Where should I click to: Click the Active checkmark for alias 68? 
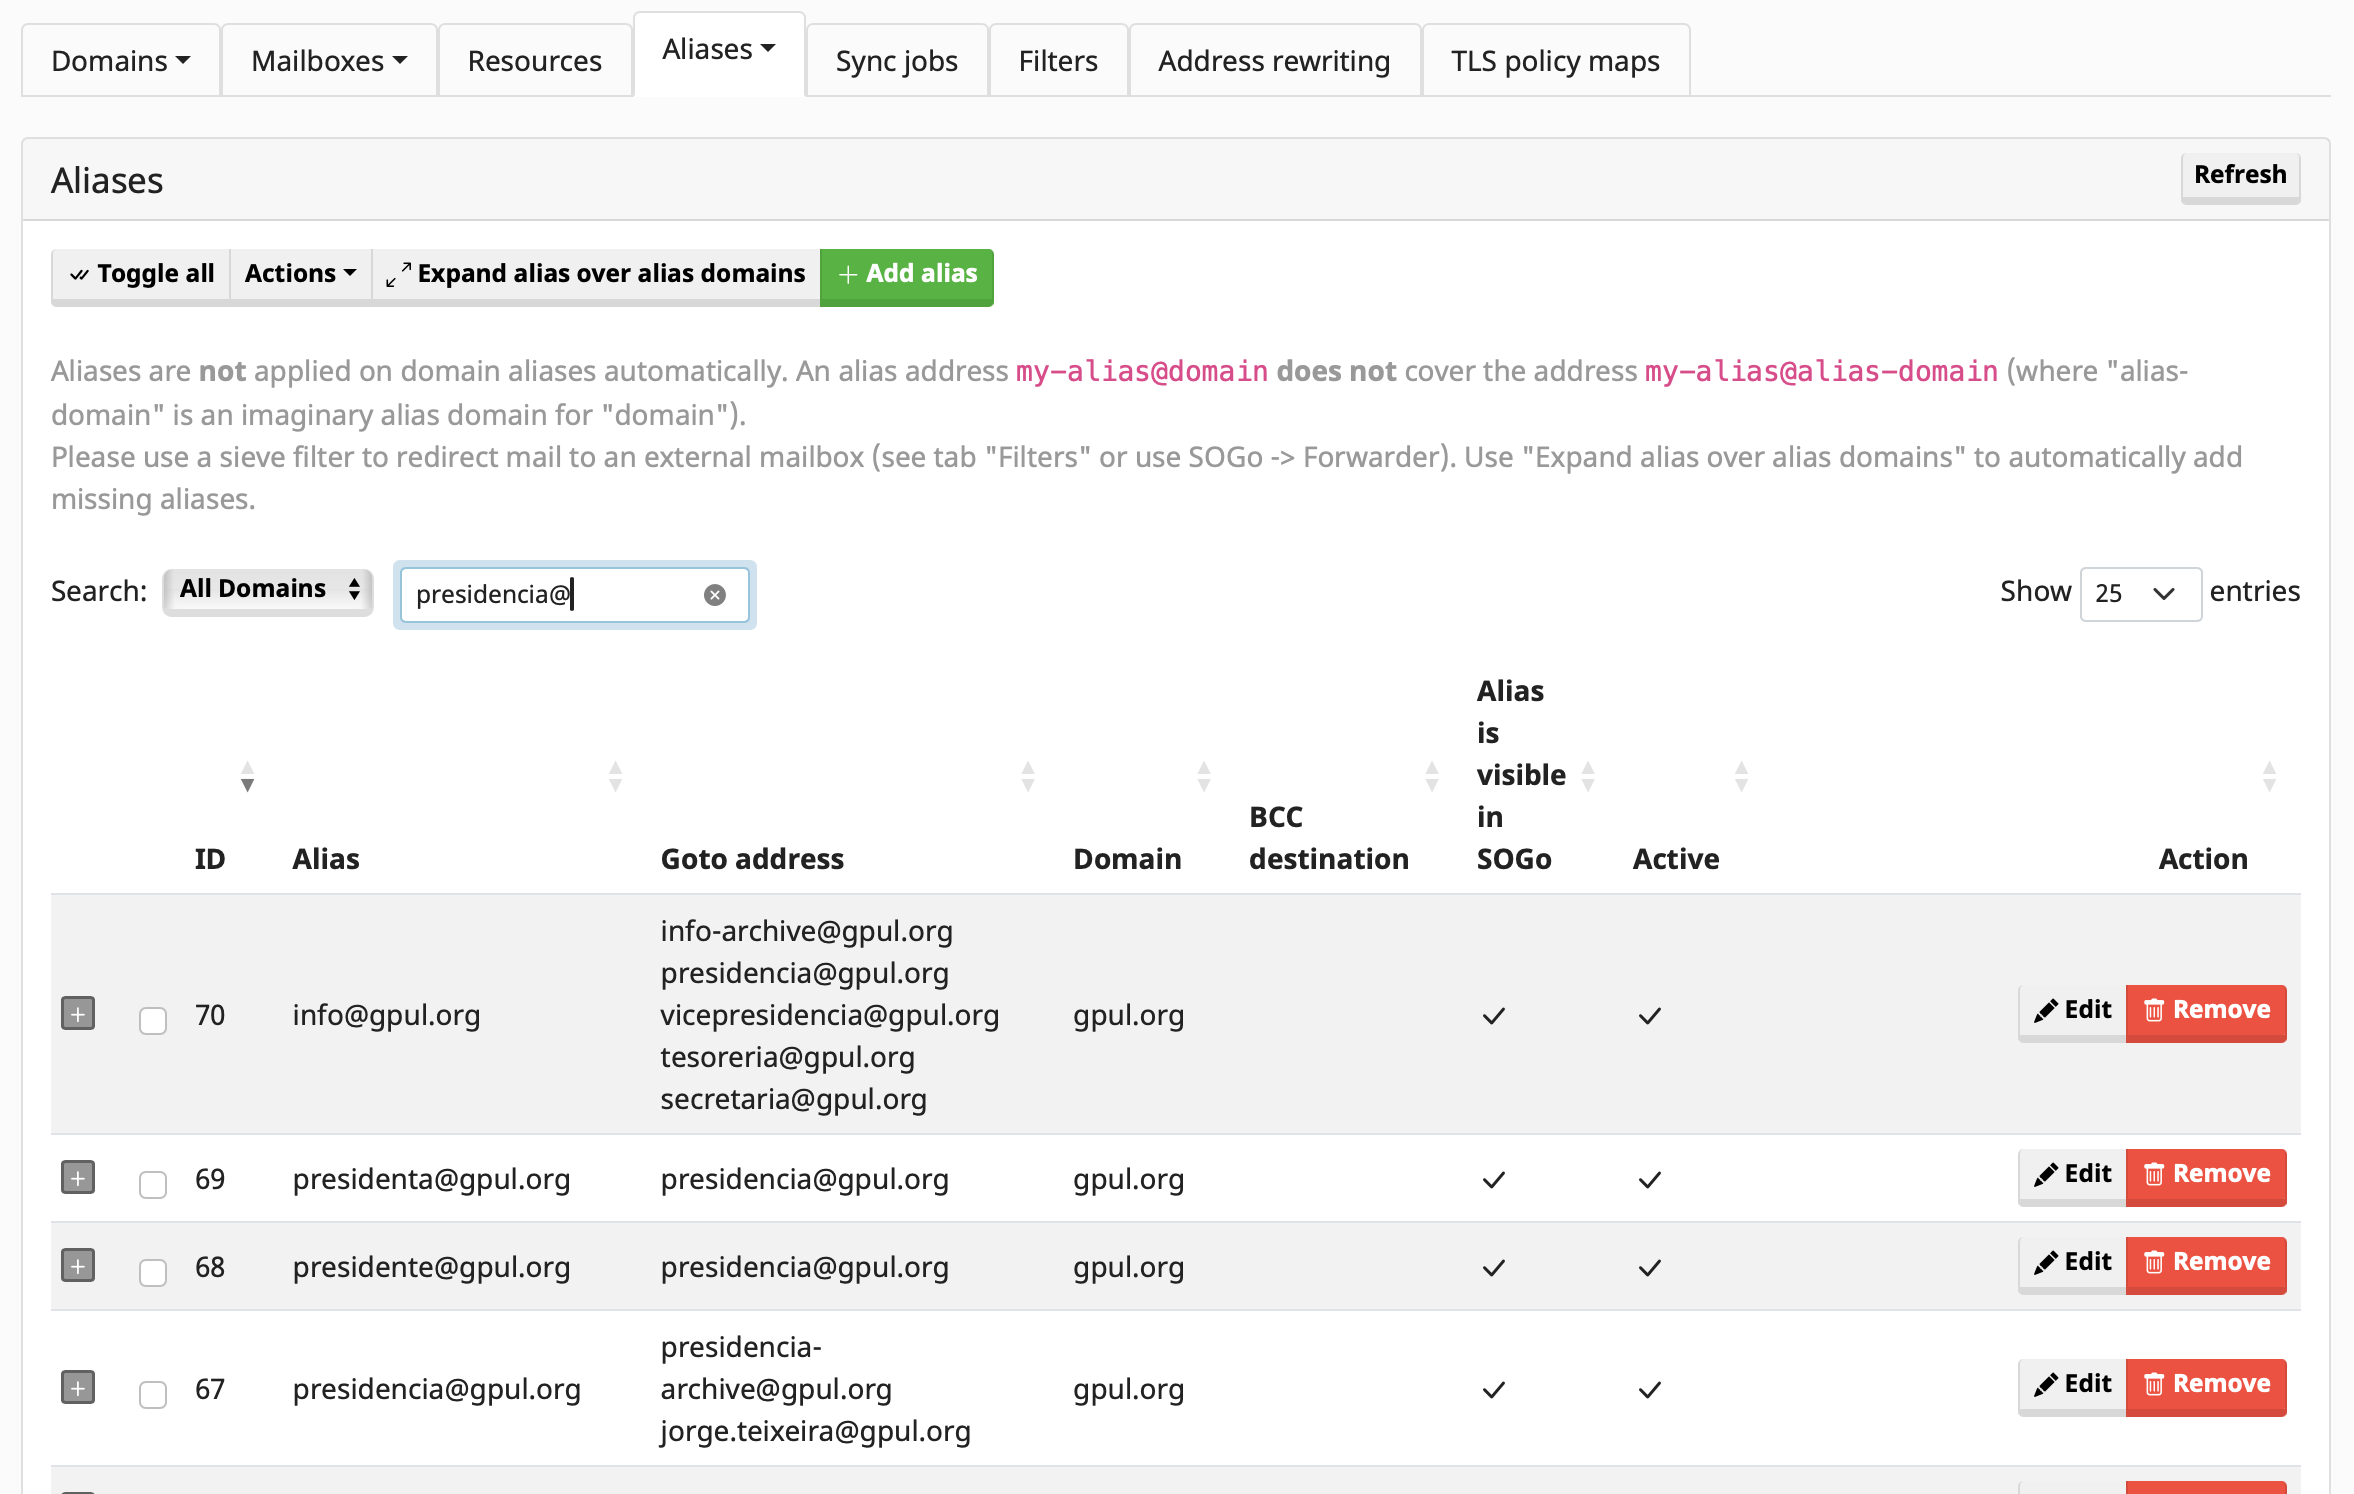tap(1649, 1268)
